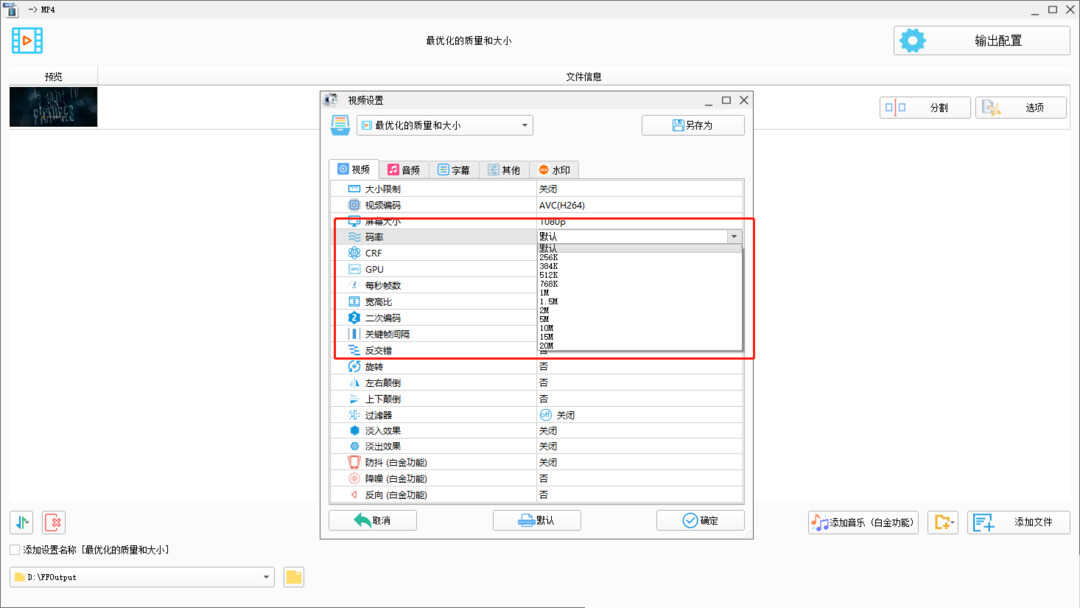
Task: Click the 码率 wave icon
Action: (x=354, y=237)
